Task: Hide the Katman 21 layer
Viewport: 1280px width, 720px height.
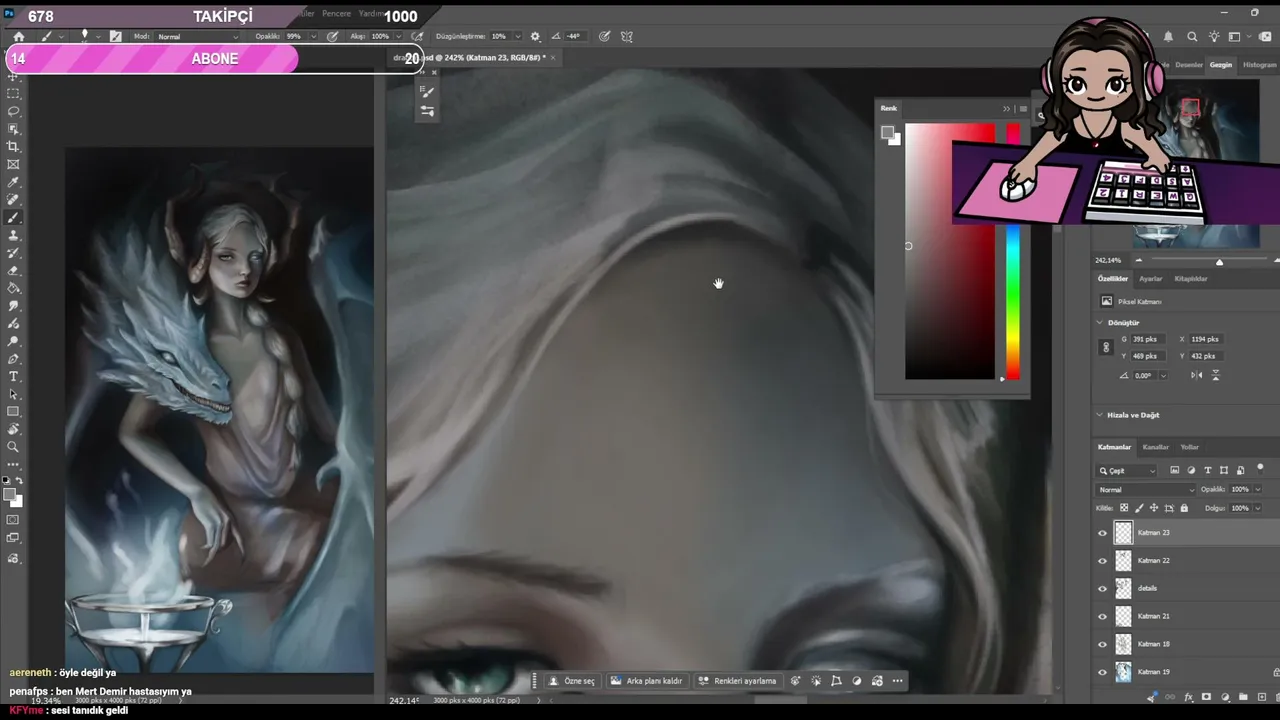Action: [x=1103, y=617]
